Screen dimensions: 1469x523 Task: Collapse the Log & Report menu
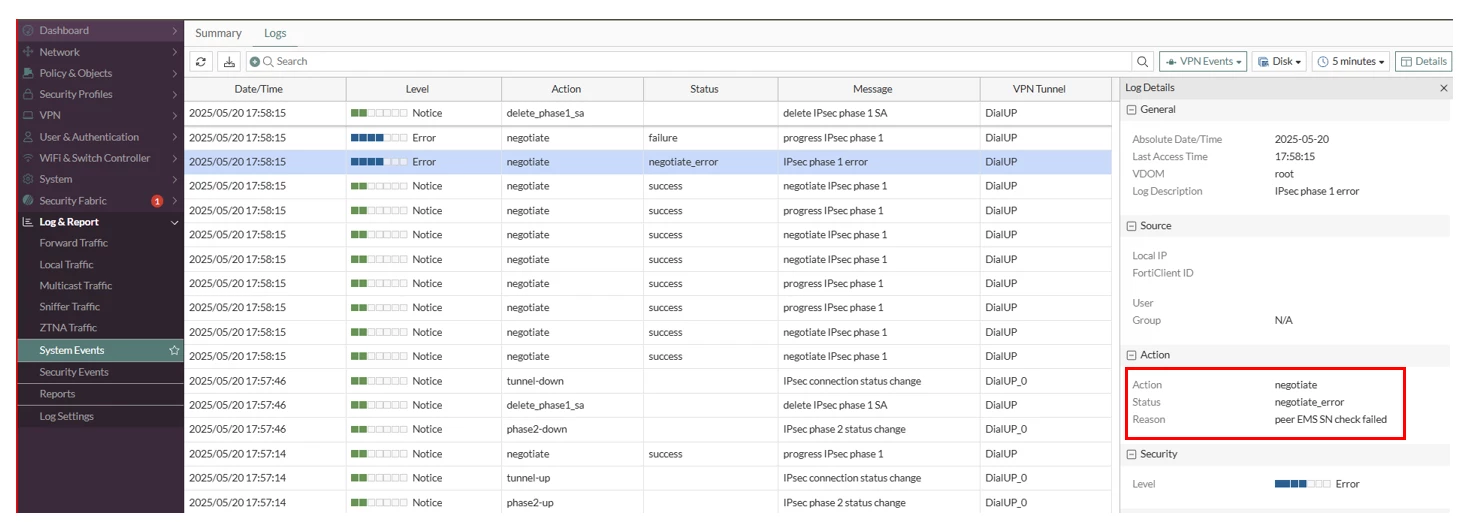point(175,222)
